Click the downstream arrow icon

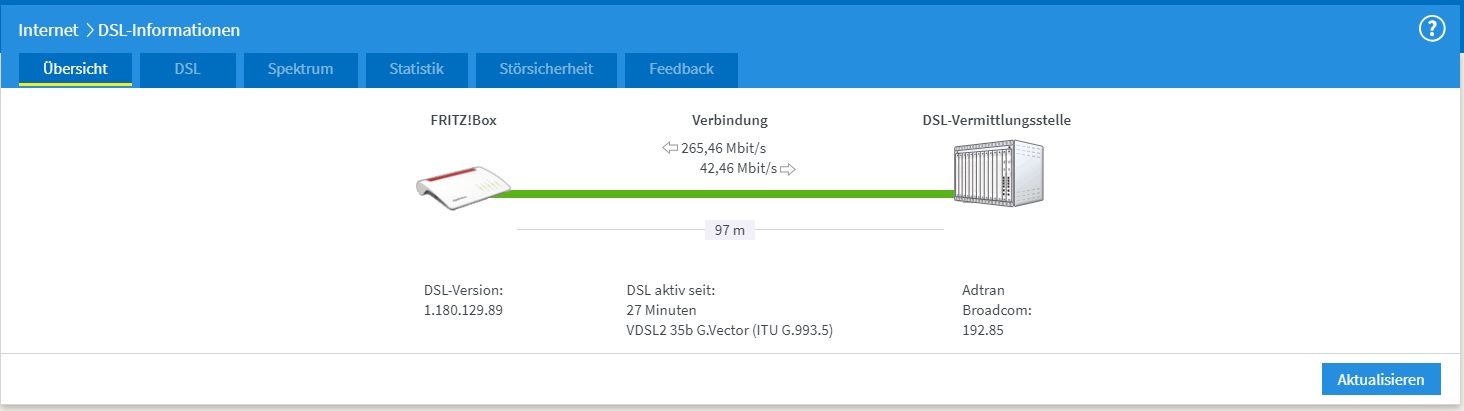[670, 148]
